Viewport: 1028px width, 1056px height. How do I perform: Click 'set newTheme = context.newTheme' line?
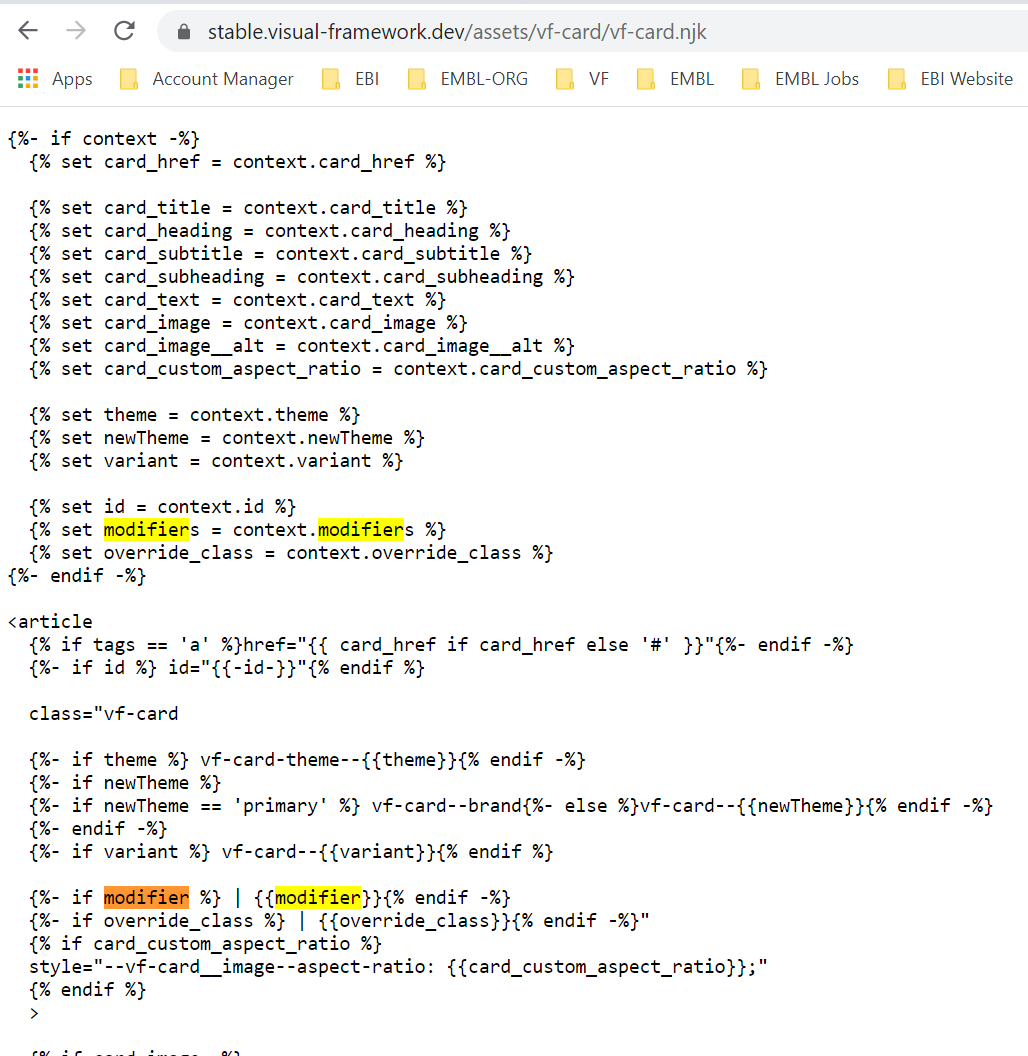[x=227, y=438]
